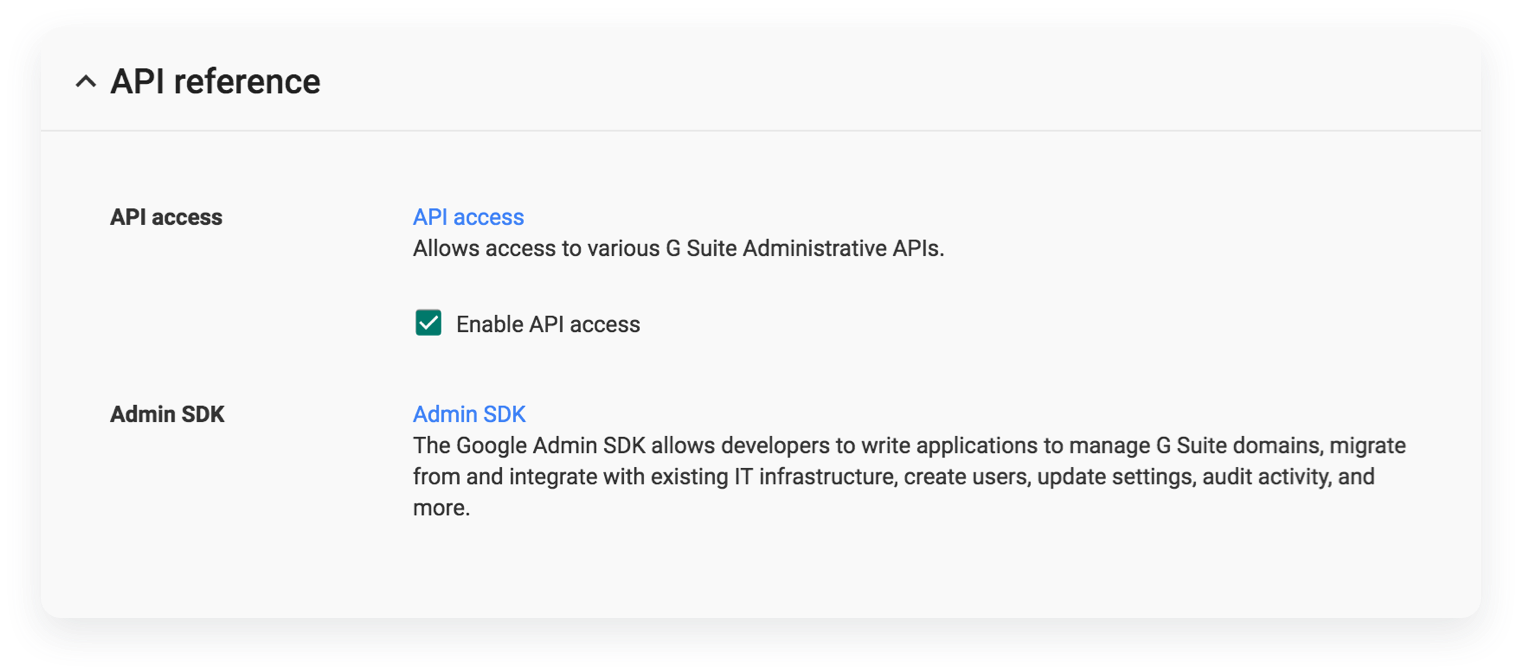The width and height of the screenshot is (1517, 668).
Task: Click the API access description sentence
Action: point(678,249)
